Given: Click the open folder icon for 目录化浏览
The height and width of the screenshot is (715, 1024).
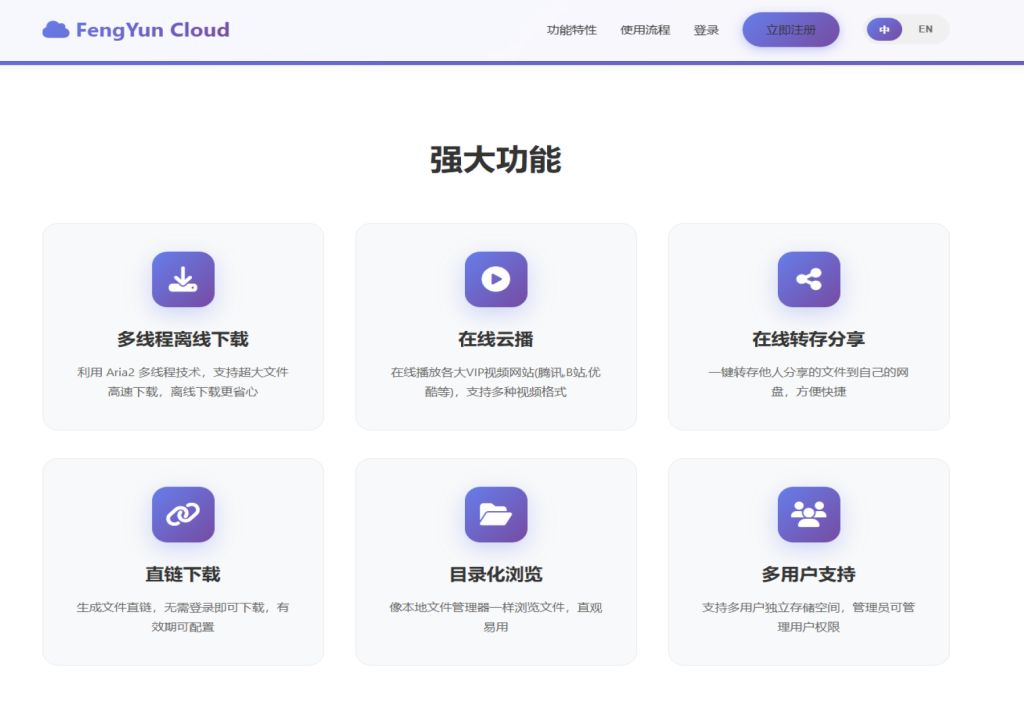Looking at the screenshot, I should coord(496,514).
